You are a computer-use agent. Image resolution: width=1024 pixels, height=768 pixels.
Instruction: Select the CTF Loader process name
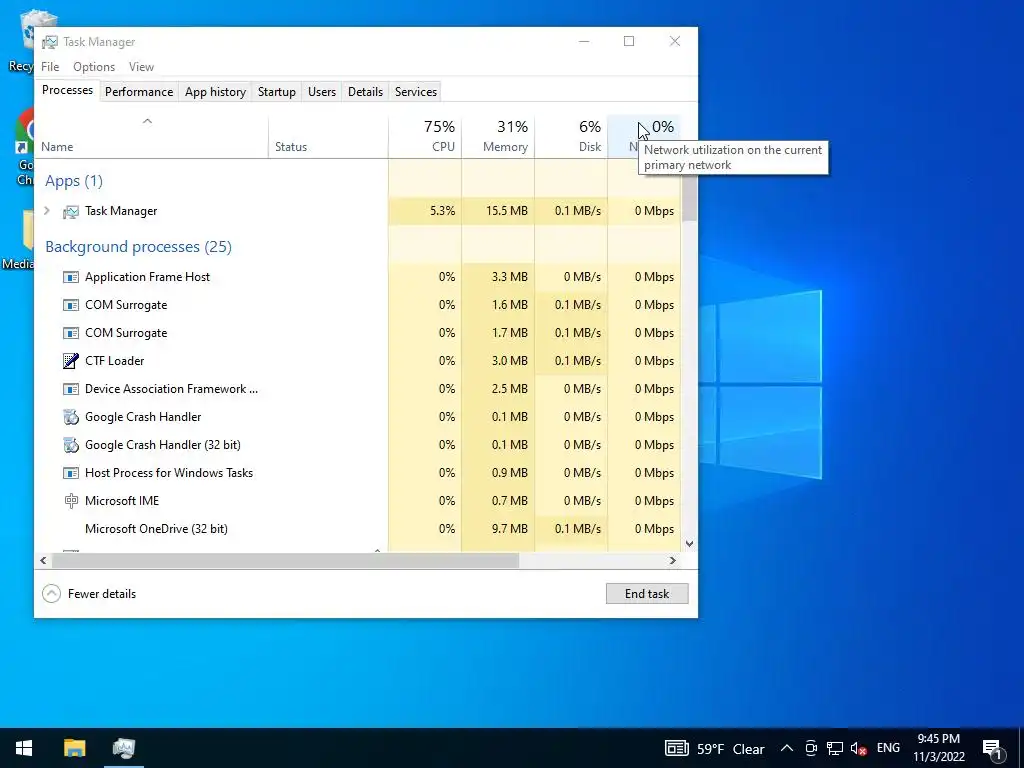tap(114, 360)
